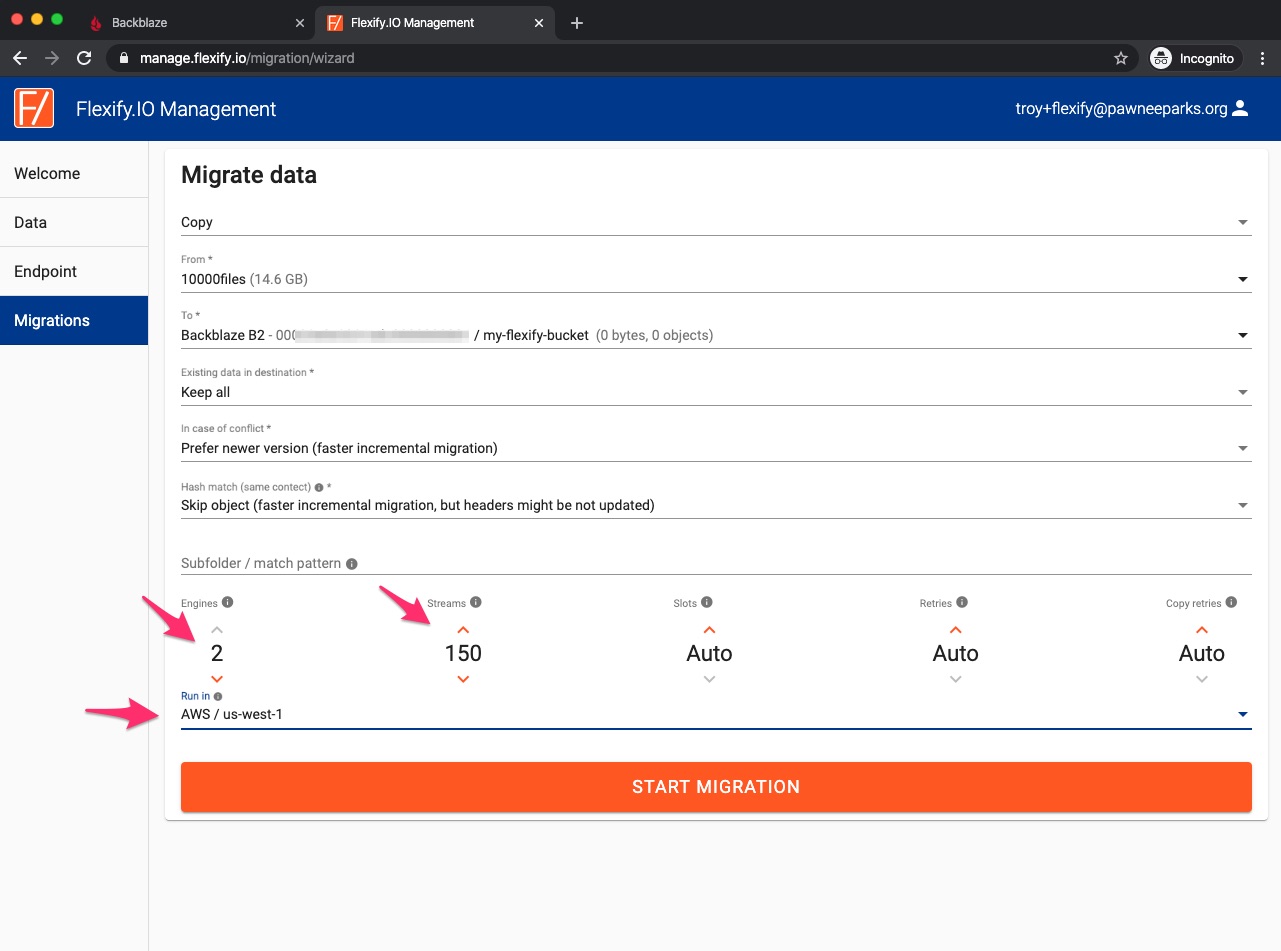Go to Welcome in the sidebar
Image resolution: width=1281 pixels, height=951 pixels.
coord(74,173)
